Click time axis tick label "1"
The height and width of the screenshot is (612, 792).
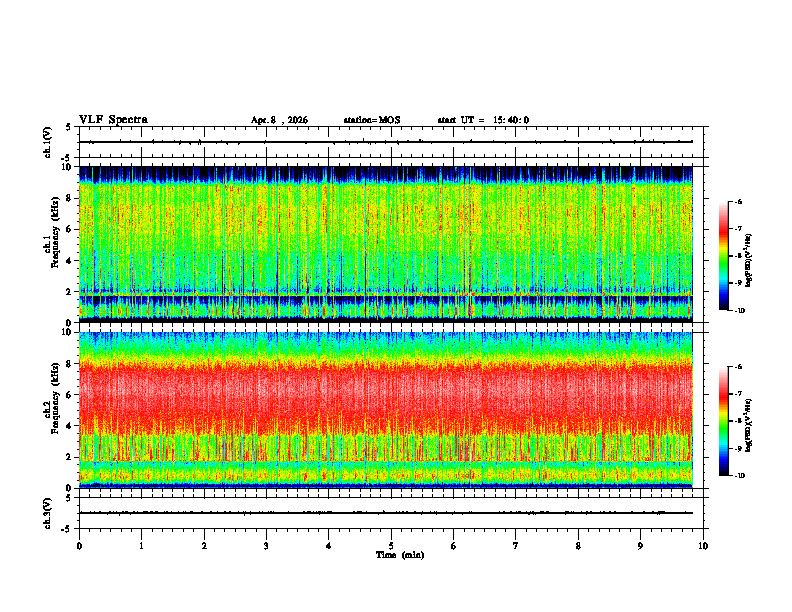[x=141, y=546]
